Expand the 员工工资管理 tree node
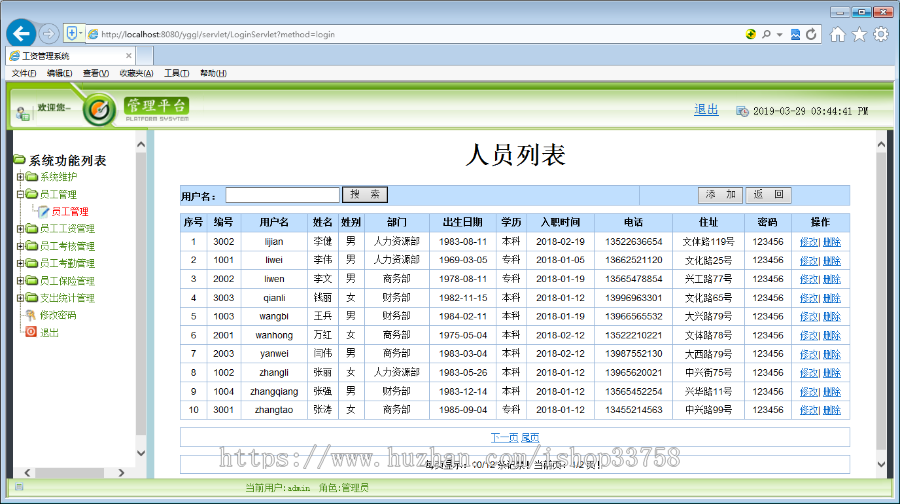 pyautogui.click(x=20, y=228)
